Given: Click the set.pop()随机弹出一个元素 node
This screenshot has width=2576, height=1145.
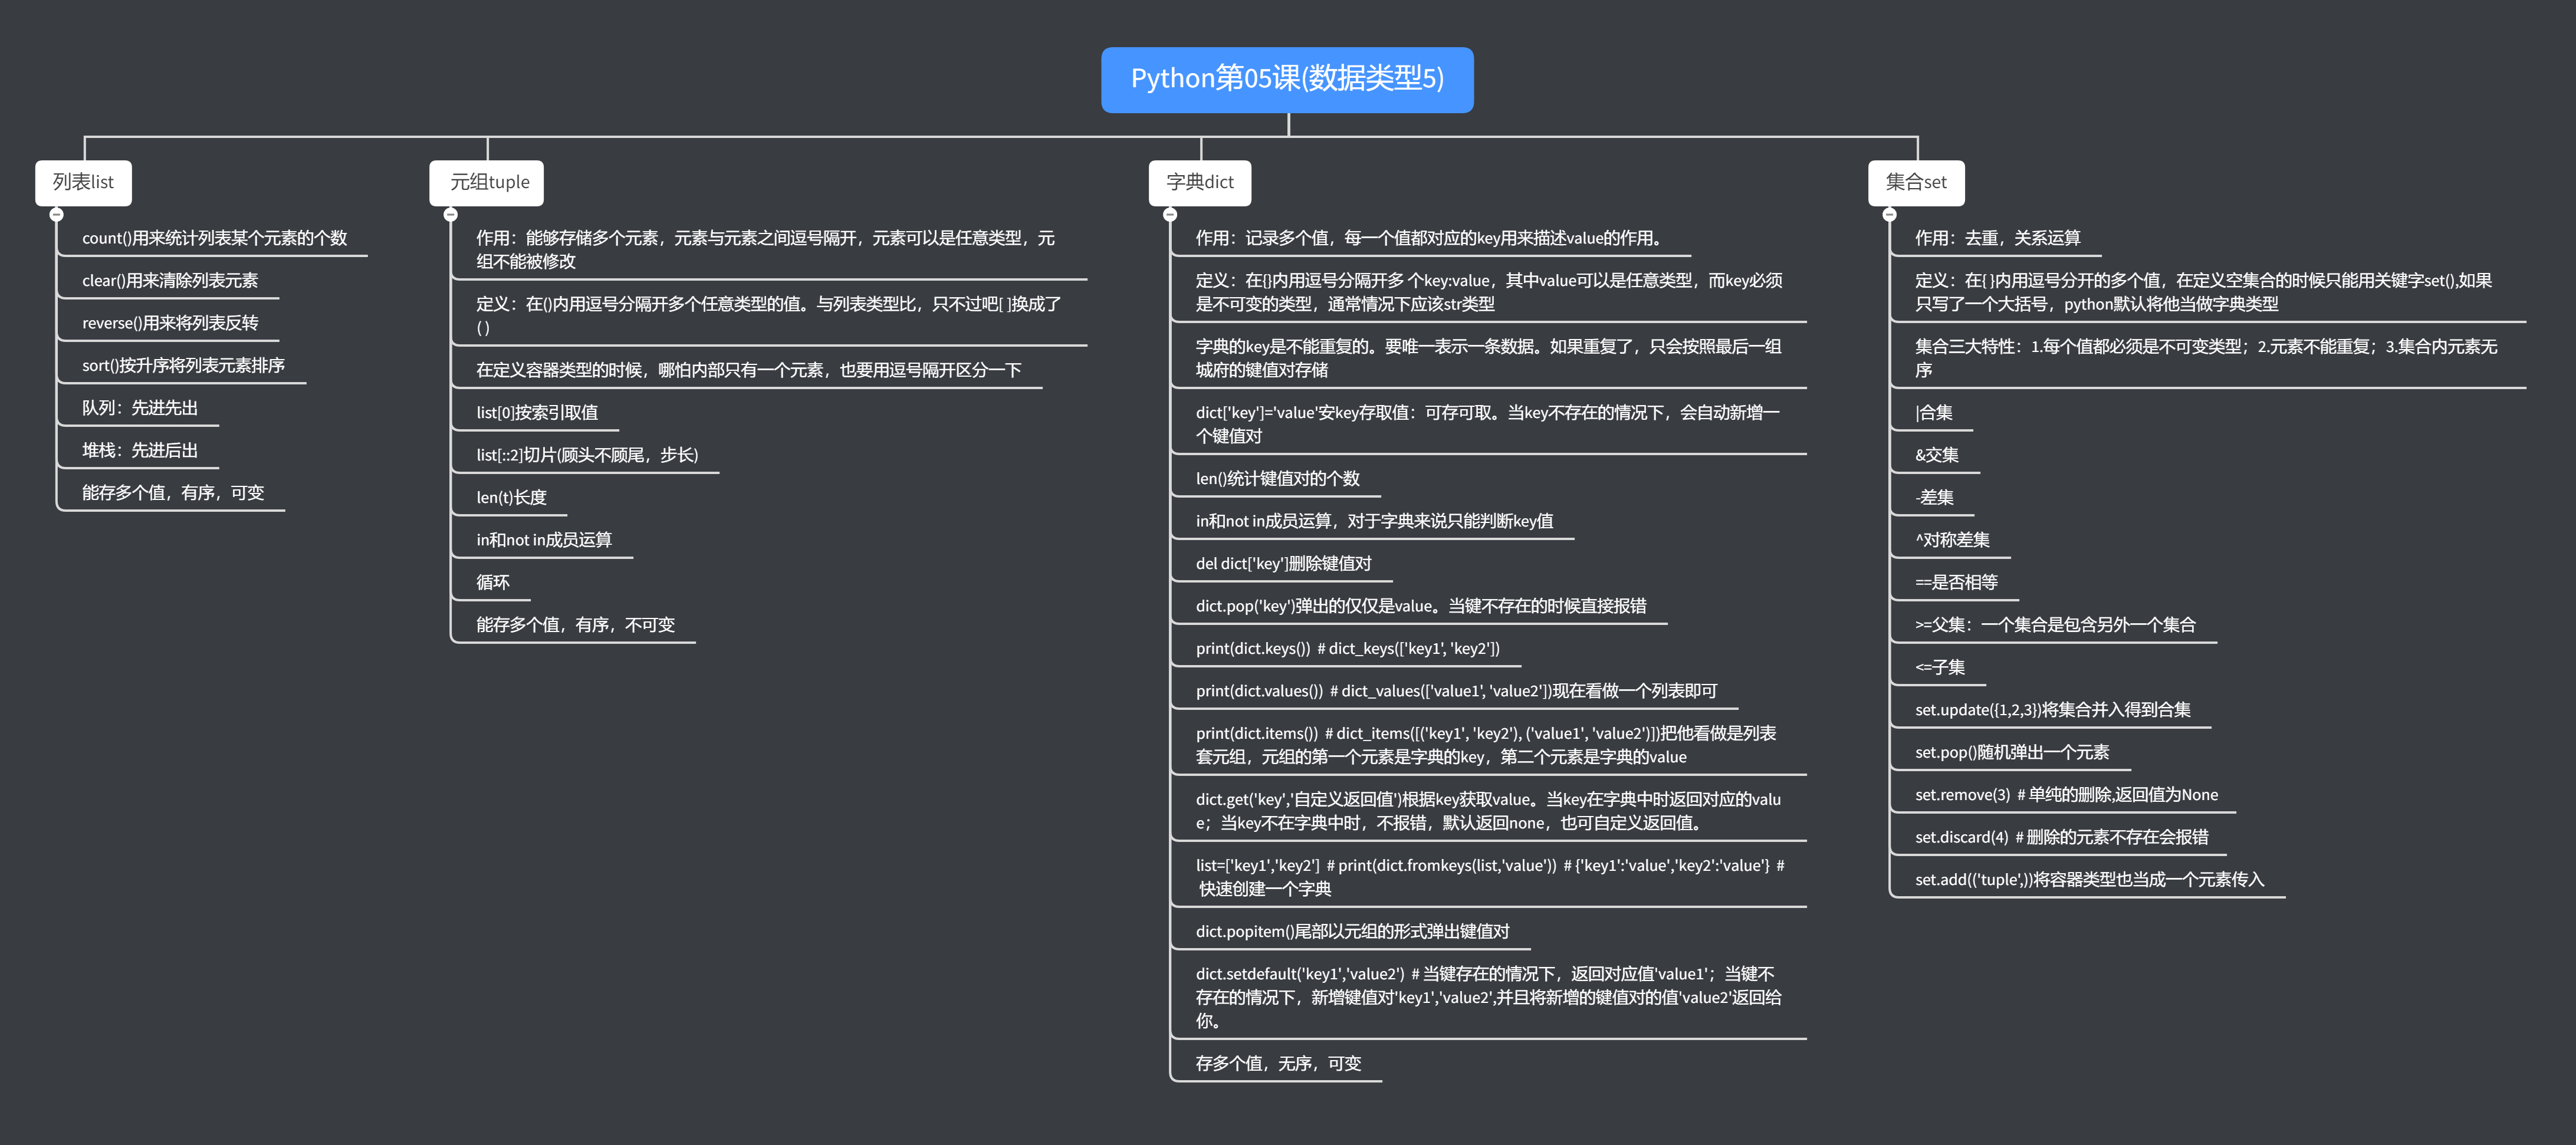Looking at the screenshot, I should (x=2011, y=753).
